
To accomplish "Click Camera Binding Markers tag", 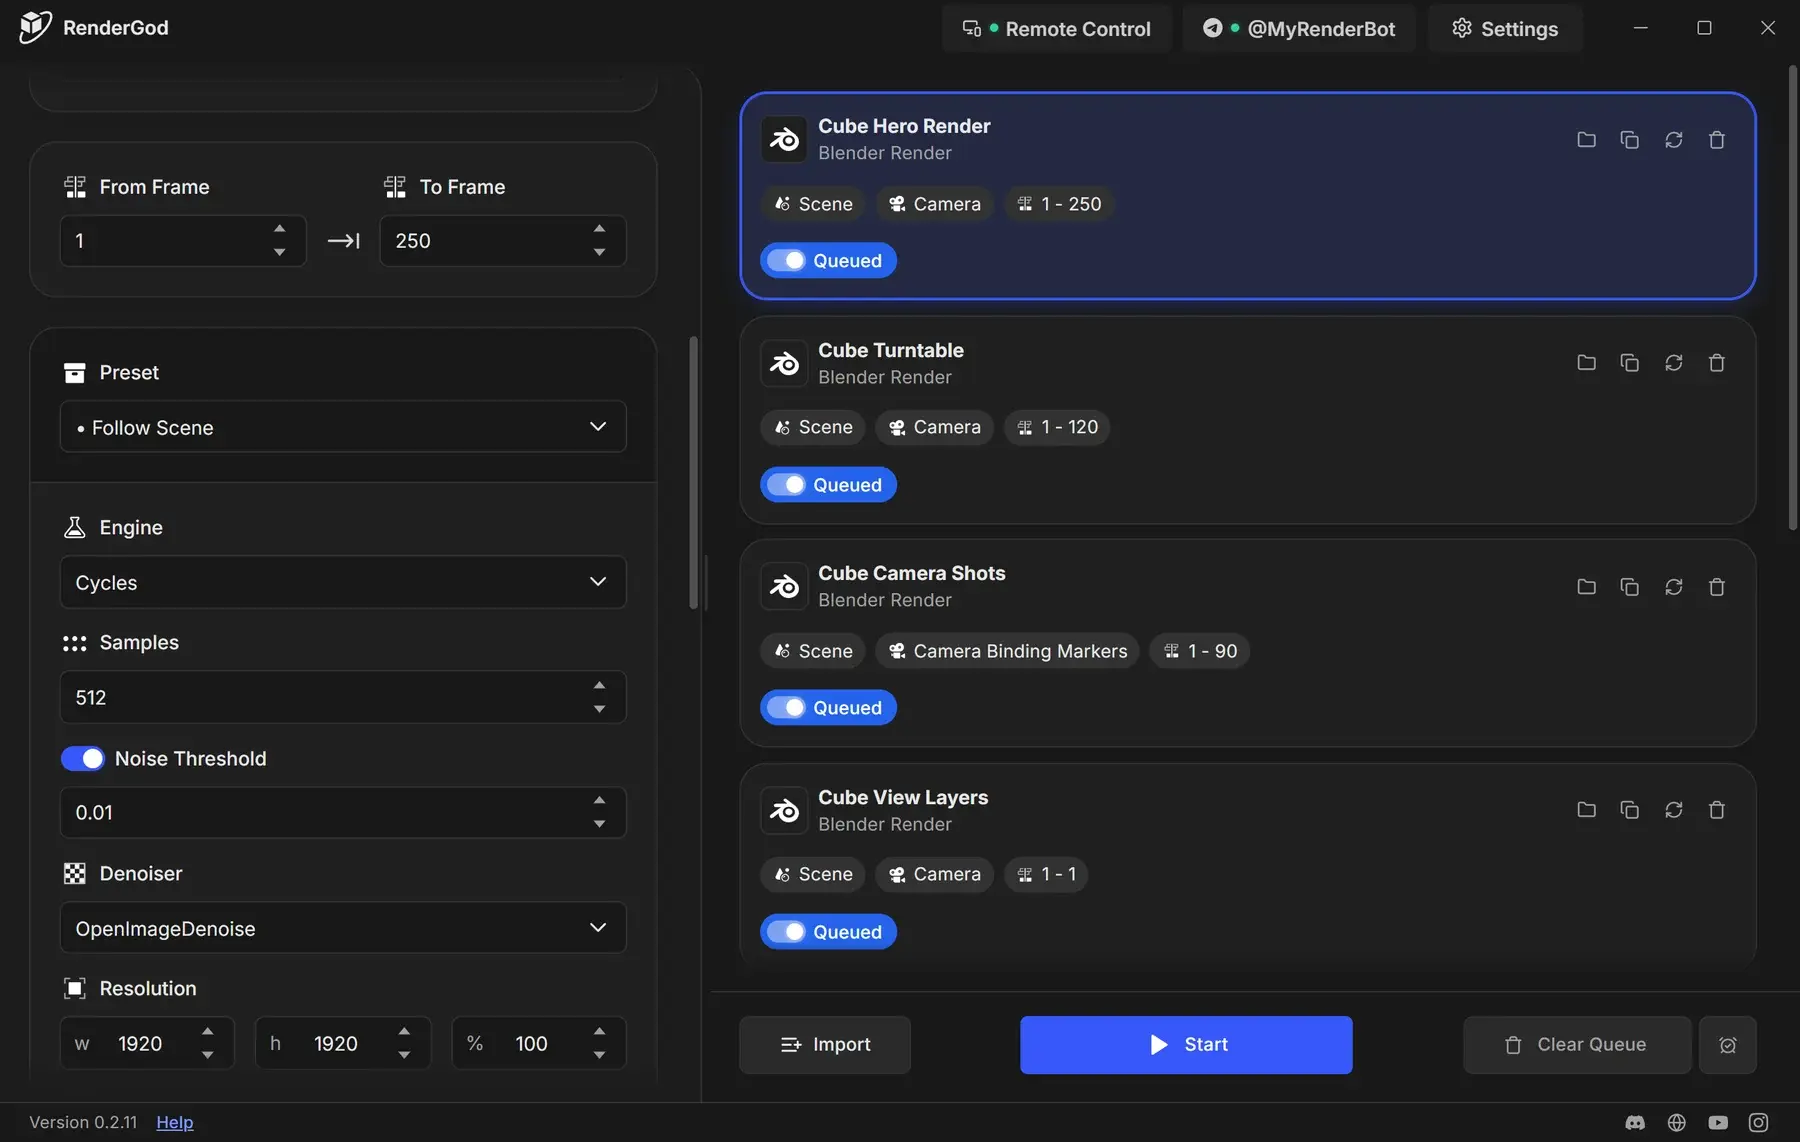I will point(1007,651).
